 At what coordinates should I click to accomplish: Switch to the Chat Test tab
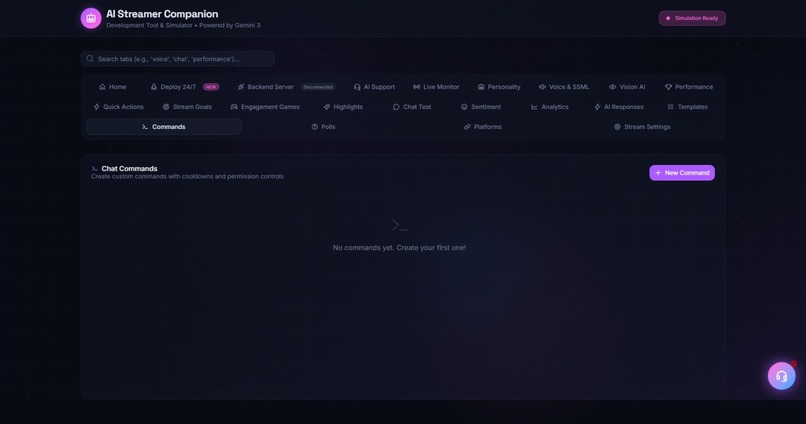tap(412, 107)
